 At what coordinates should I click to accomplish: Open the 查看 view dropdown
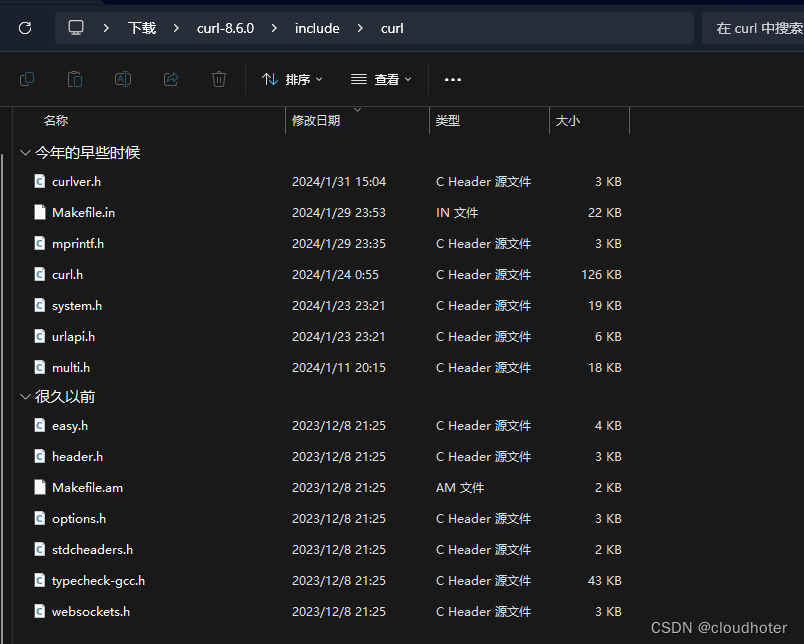click(381, 79)
